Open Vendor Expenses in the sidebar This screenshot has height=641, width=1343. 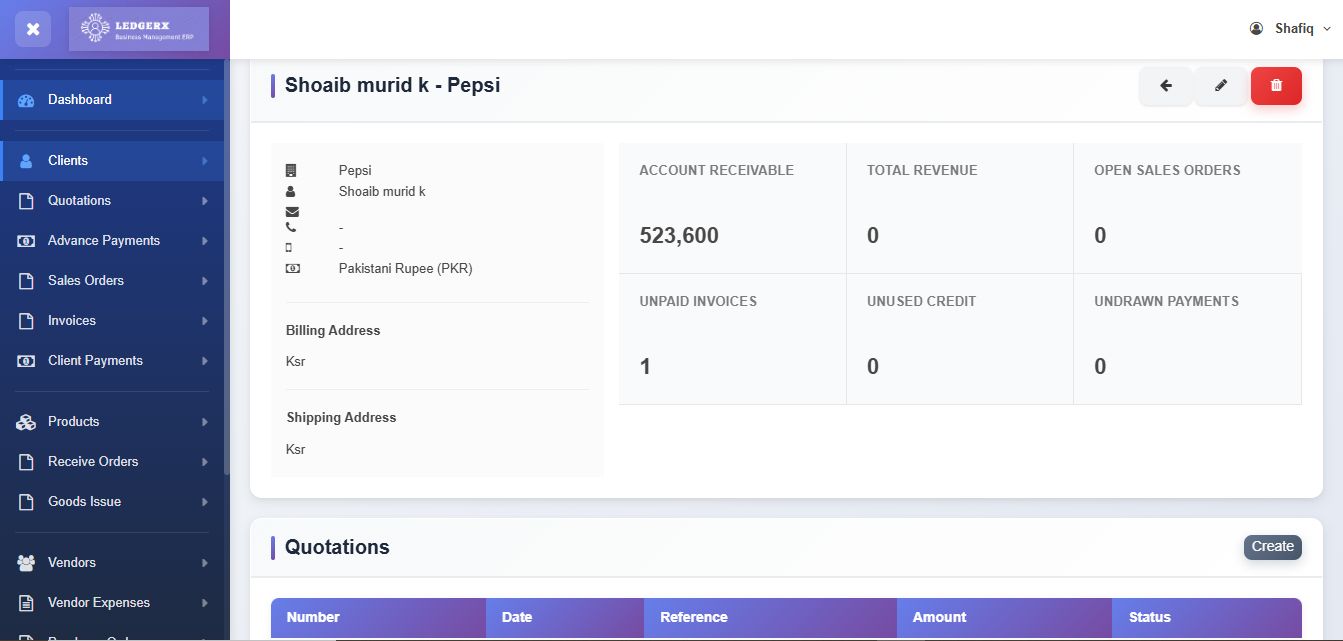pyautogui.click(x=99, y=603)
